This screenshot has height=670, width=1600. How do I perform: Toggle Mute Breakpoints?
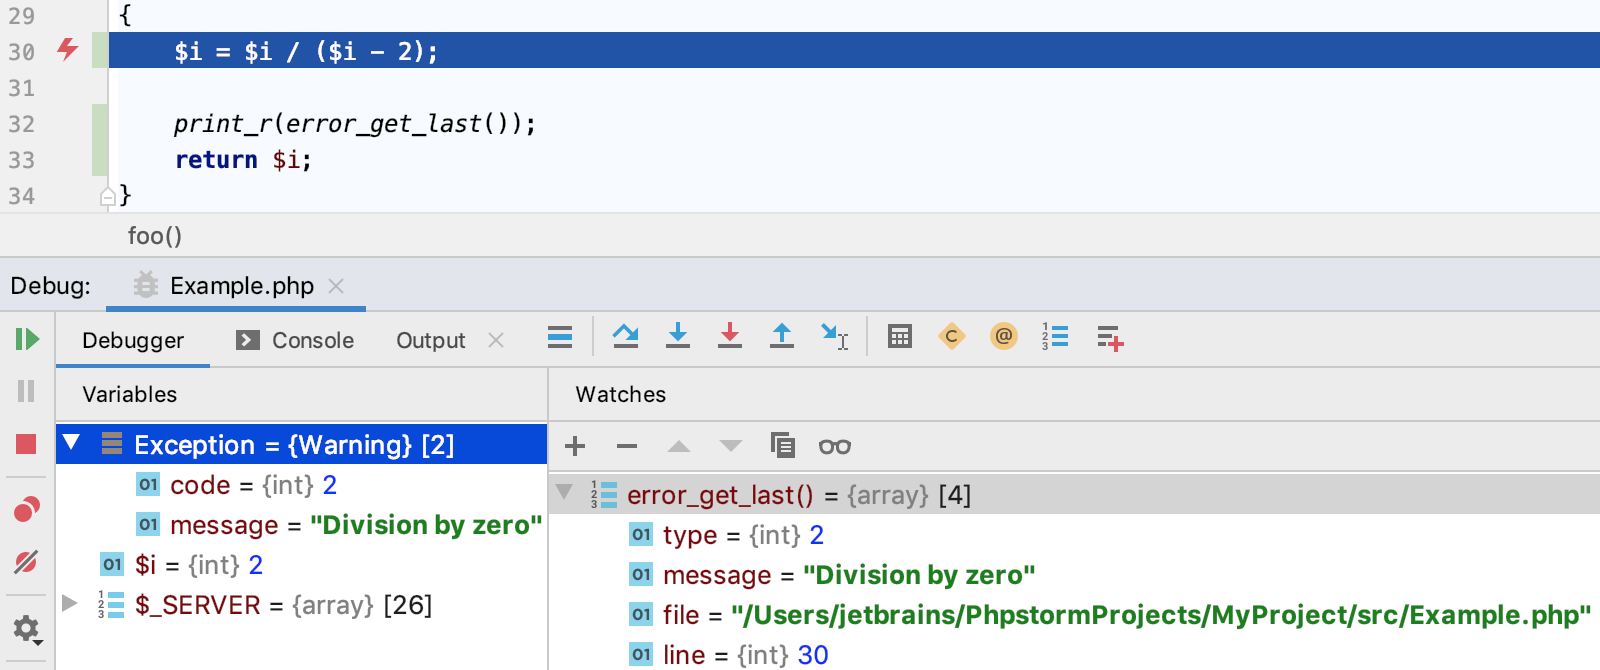(x=26, y=562)
